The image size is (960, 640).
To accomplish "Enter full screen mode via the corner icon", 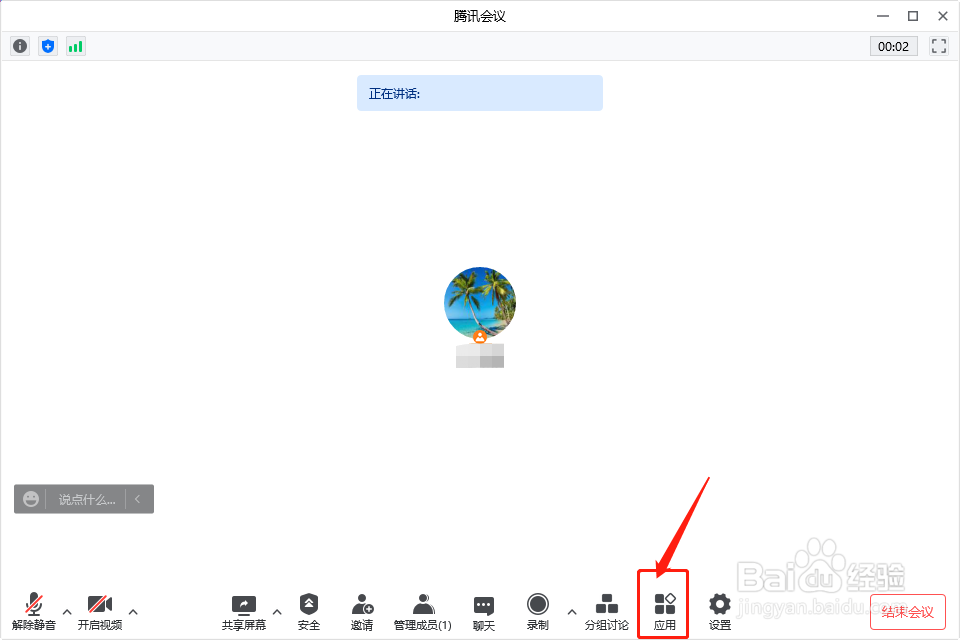I will [x=938, y=46].
